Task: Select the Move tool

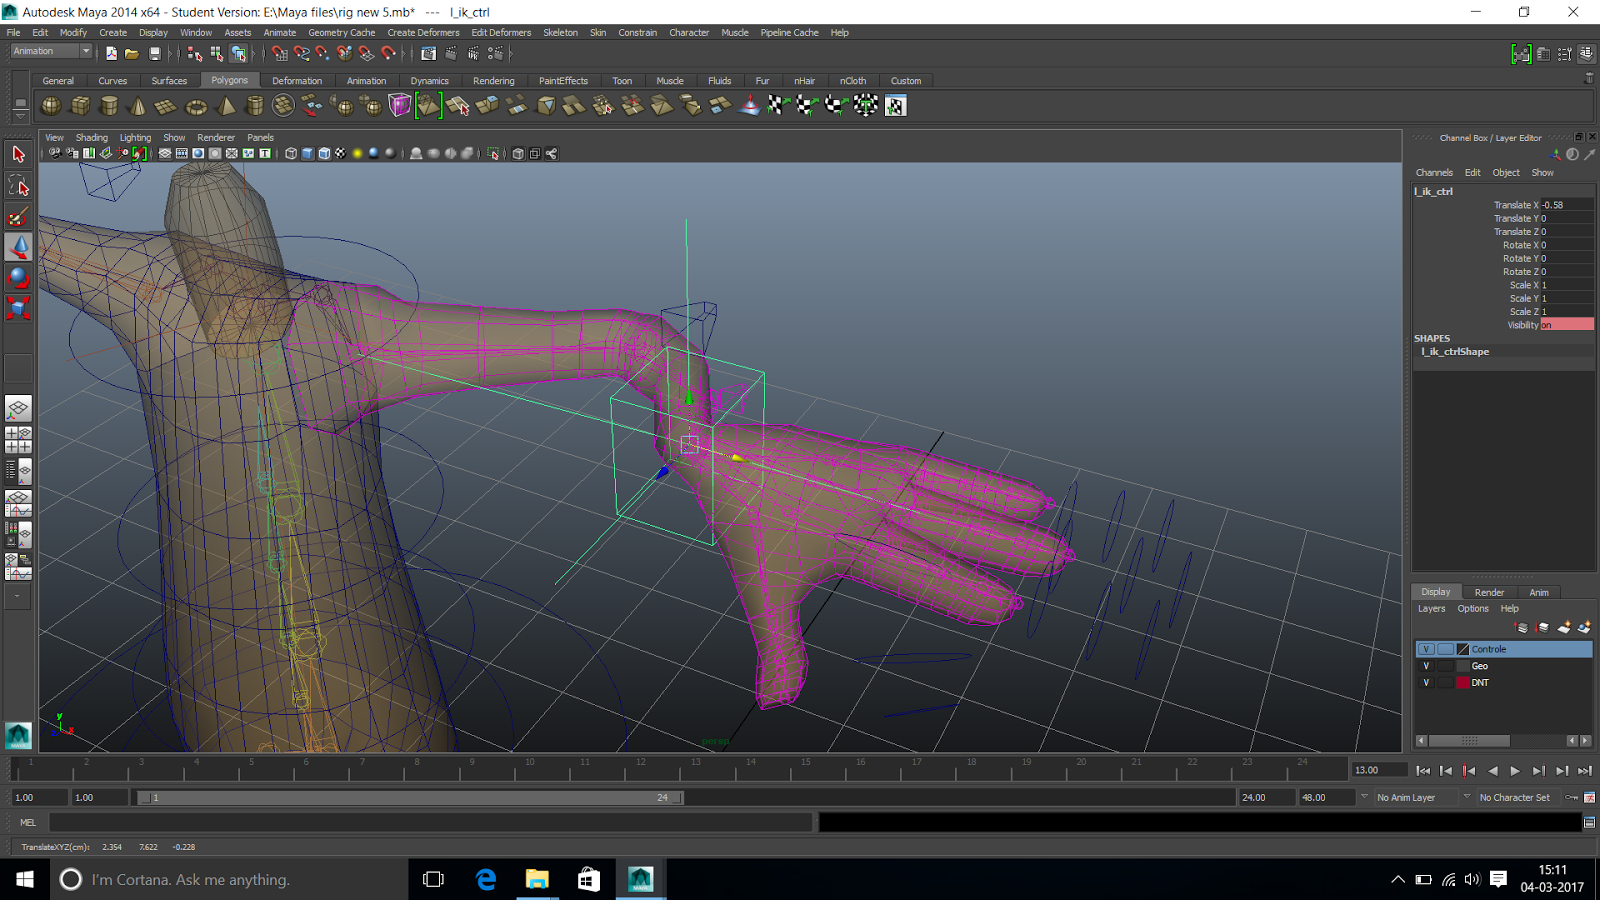Action: pos(17,247)
